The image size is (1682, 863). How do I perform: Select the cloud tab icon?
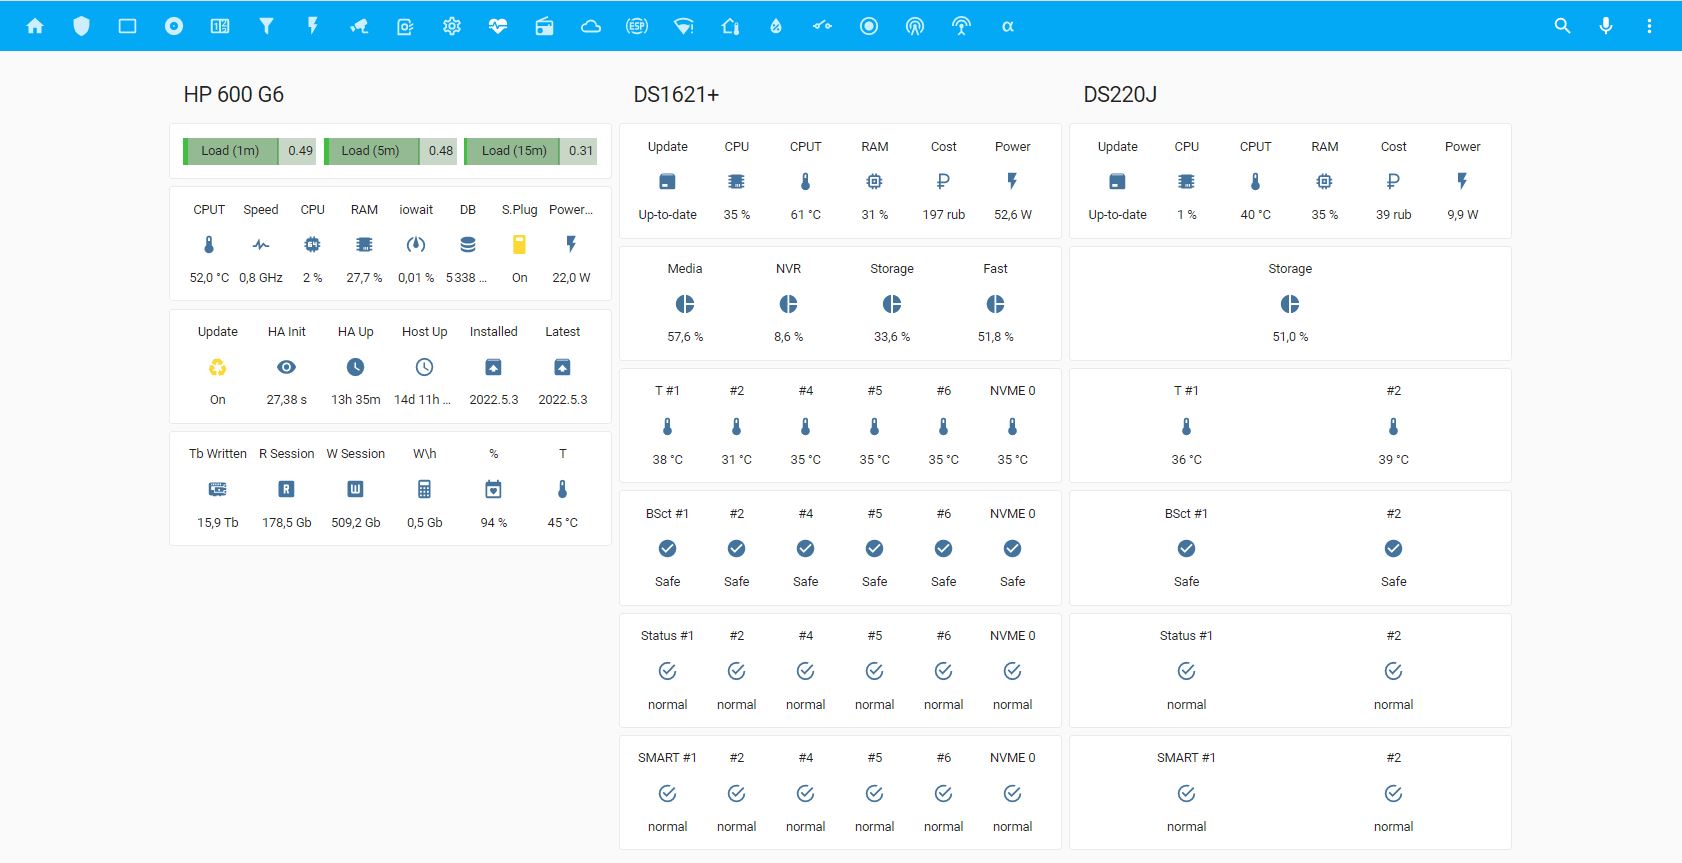click(x=591, y=26)
